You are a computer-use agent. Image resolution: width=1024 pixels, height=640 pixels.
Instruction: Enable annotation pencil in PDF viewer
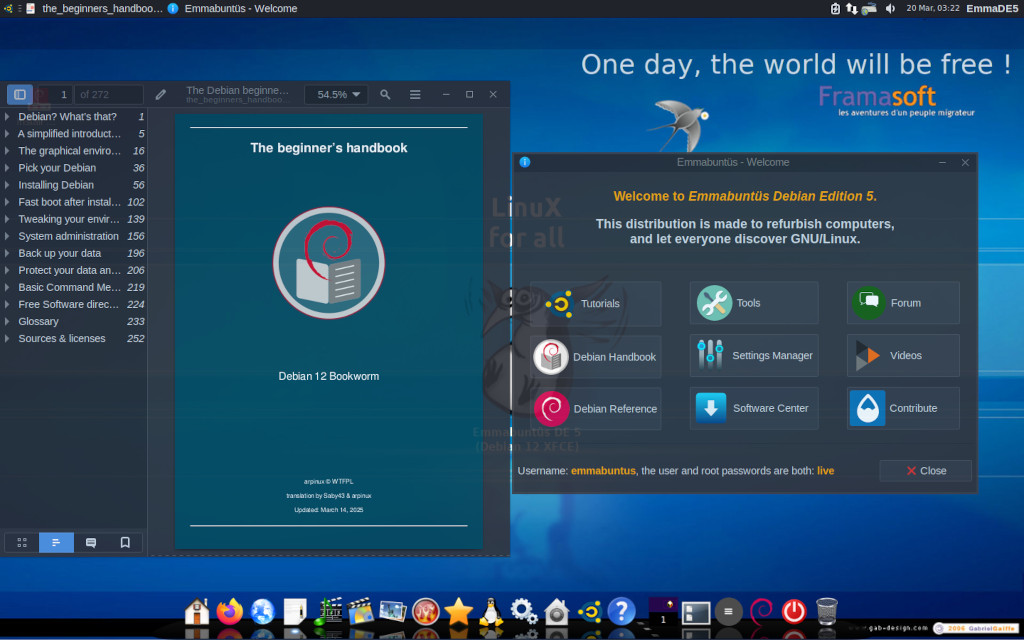(x=161, y=95)
